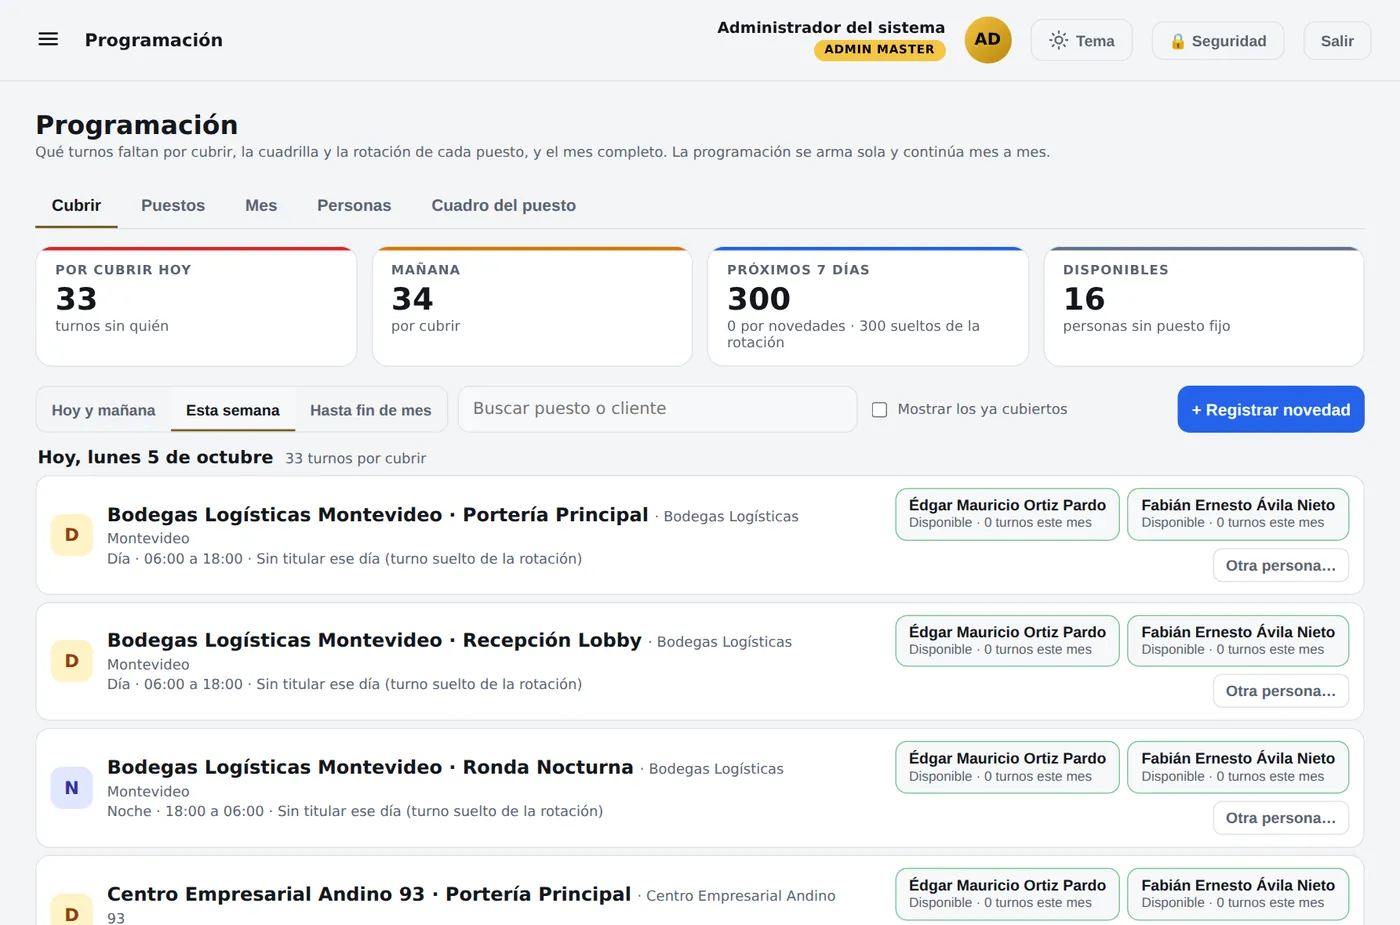Enable Mostrar los ya cubiertos checkbox
Screen dimensions: 1400x925
(880, 410)
